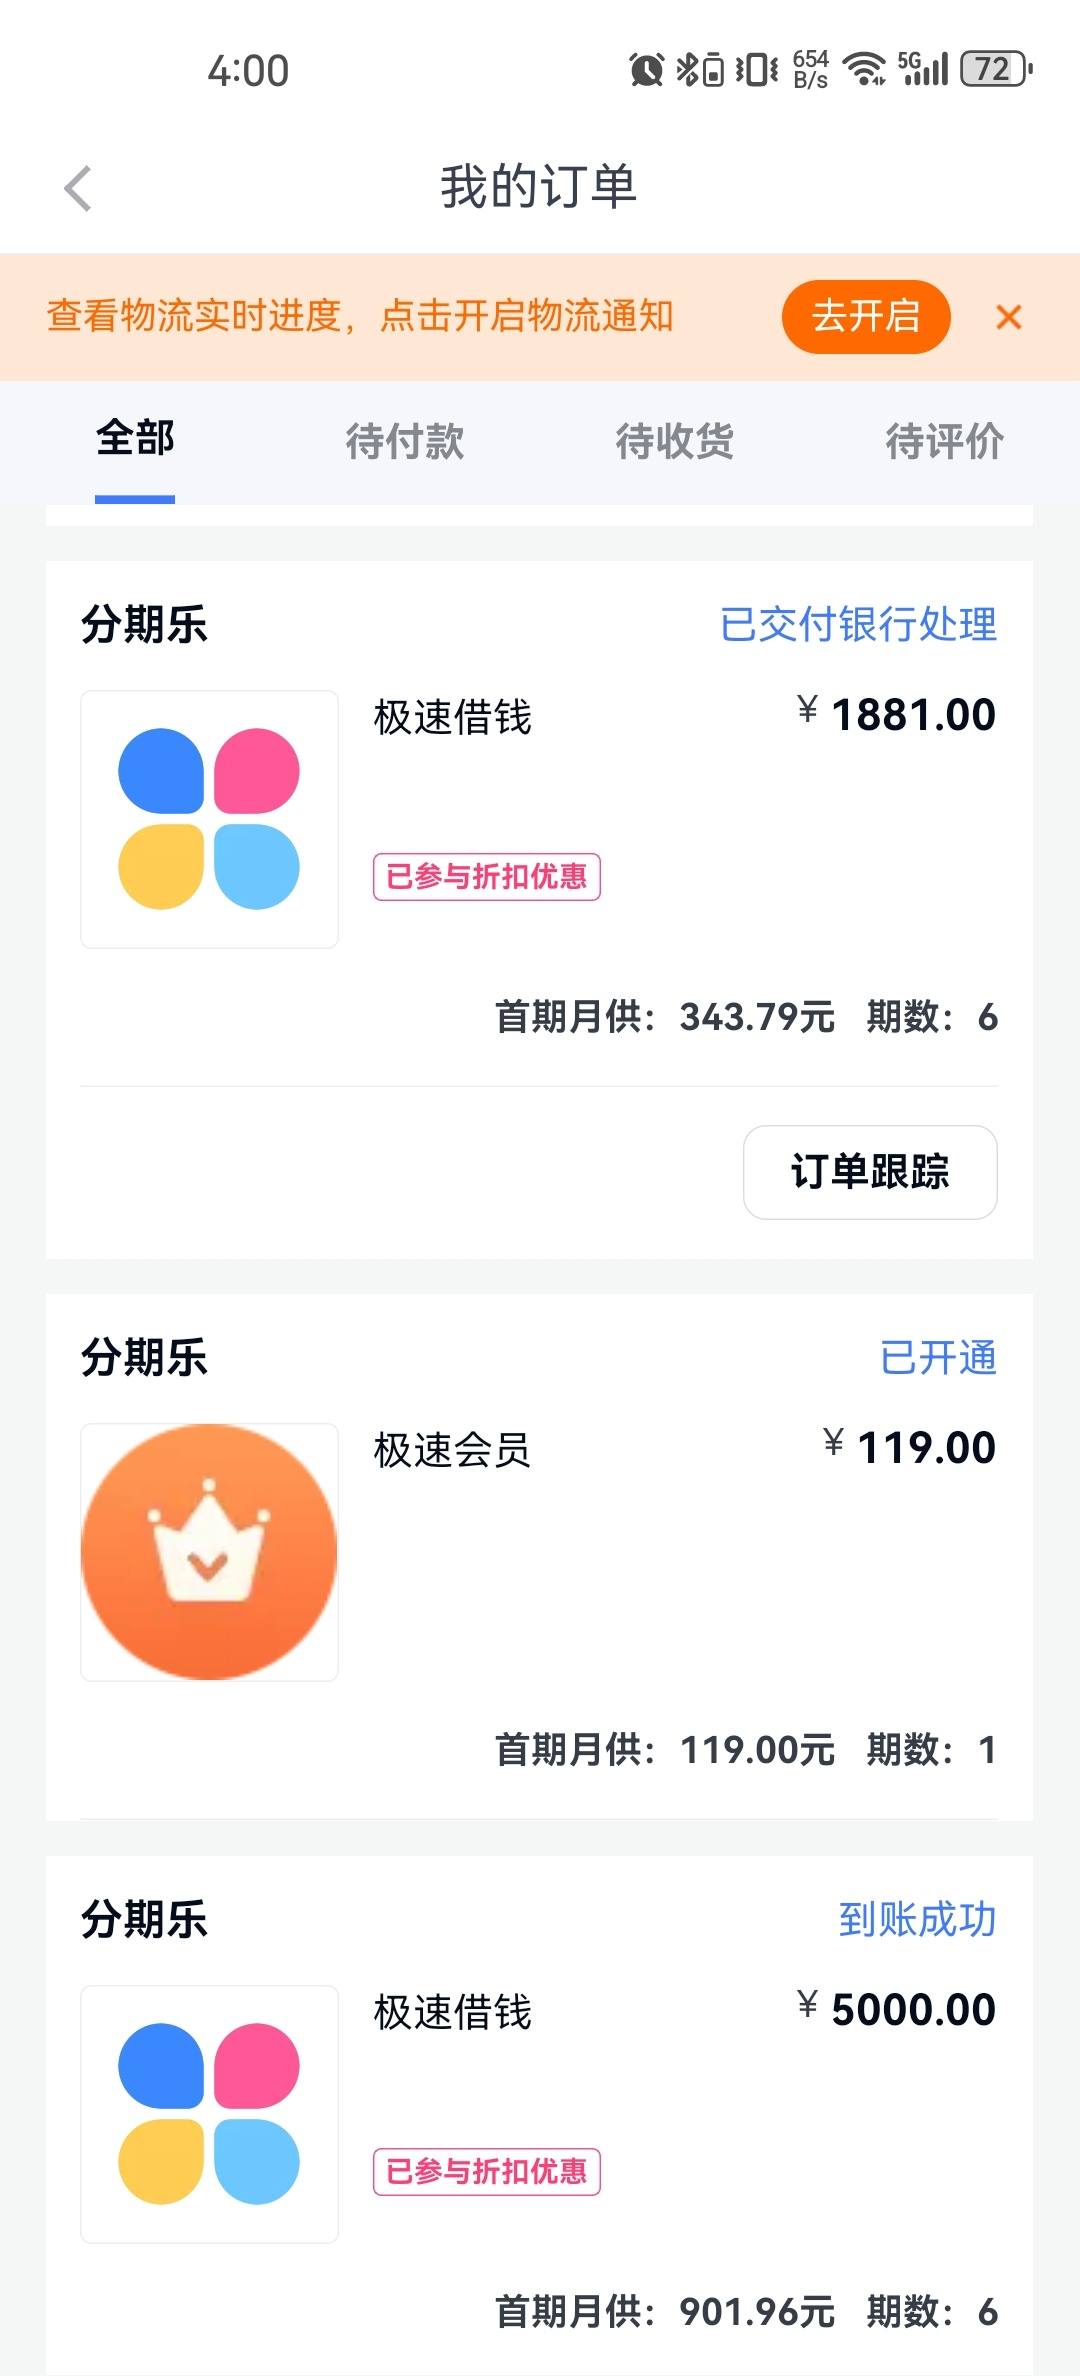The image size is (1080, 2376).
Task: Tap the 订单跟踪 button
Action: click(x=870, y=1172)
